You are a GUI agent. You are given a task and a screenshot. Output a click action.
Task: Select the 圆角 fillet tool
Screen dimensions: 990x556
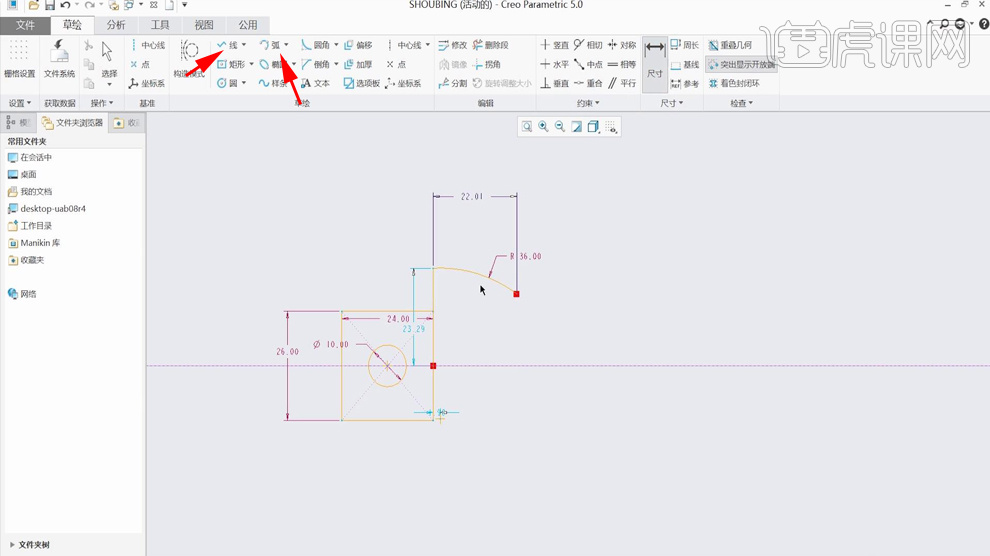coord(316,45)
